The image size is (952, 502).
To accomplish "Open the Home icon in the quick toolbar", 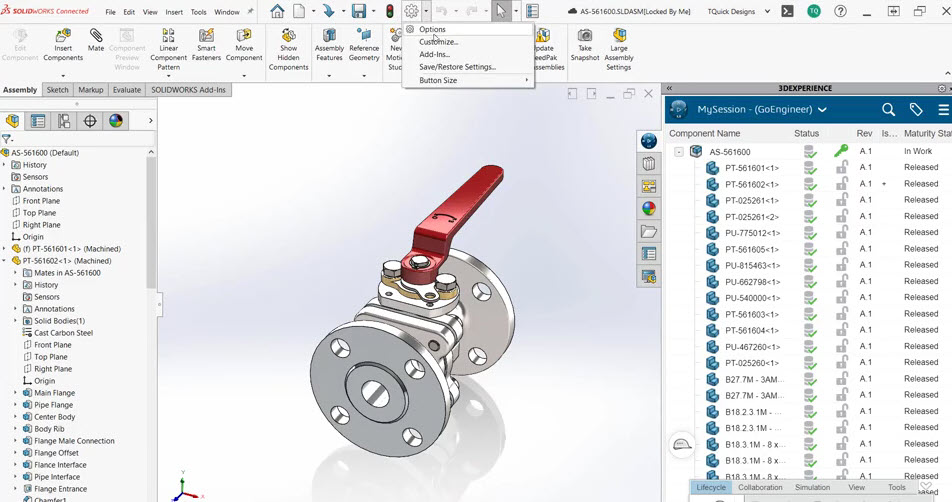I will (277, 11).
